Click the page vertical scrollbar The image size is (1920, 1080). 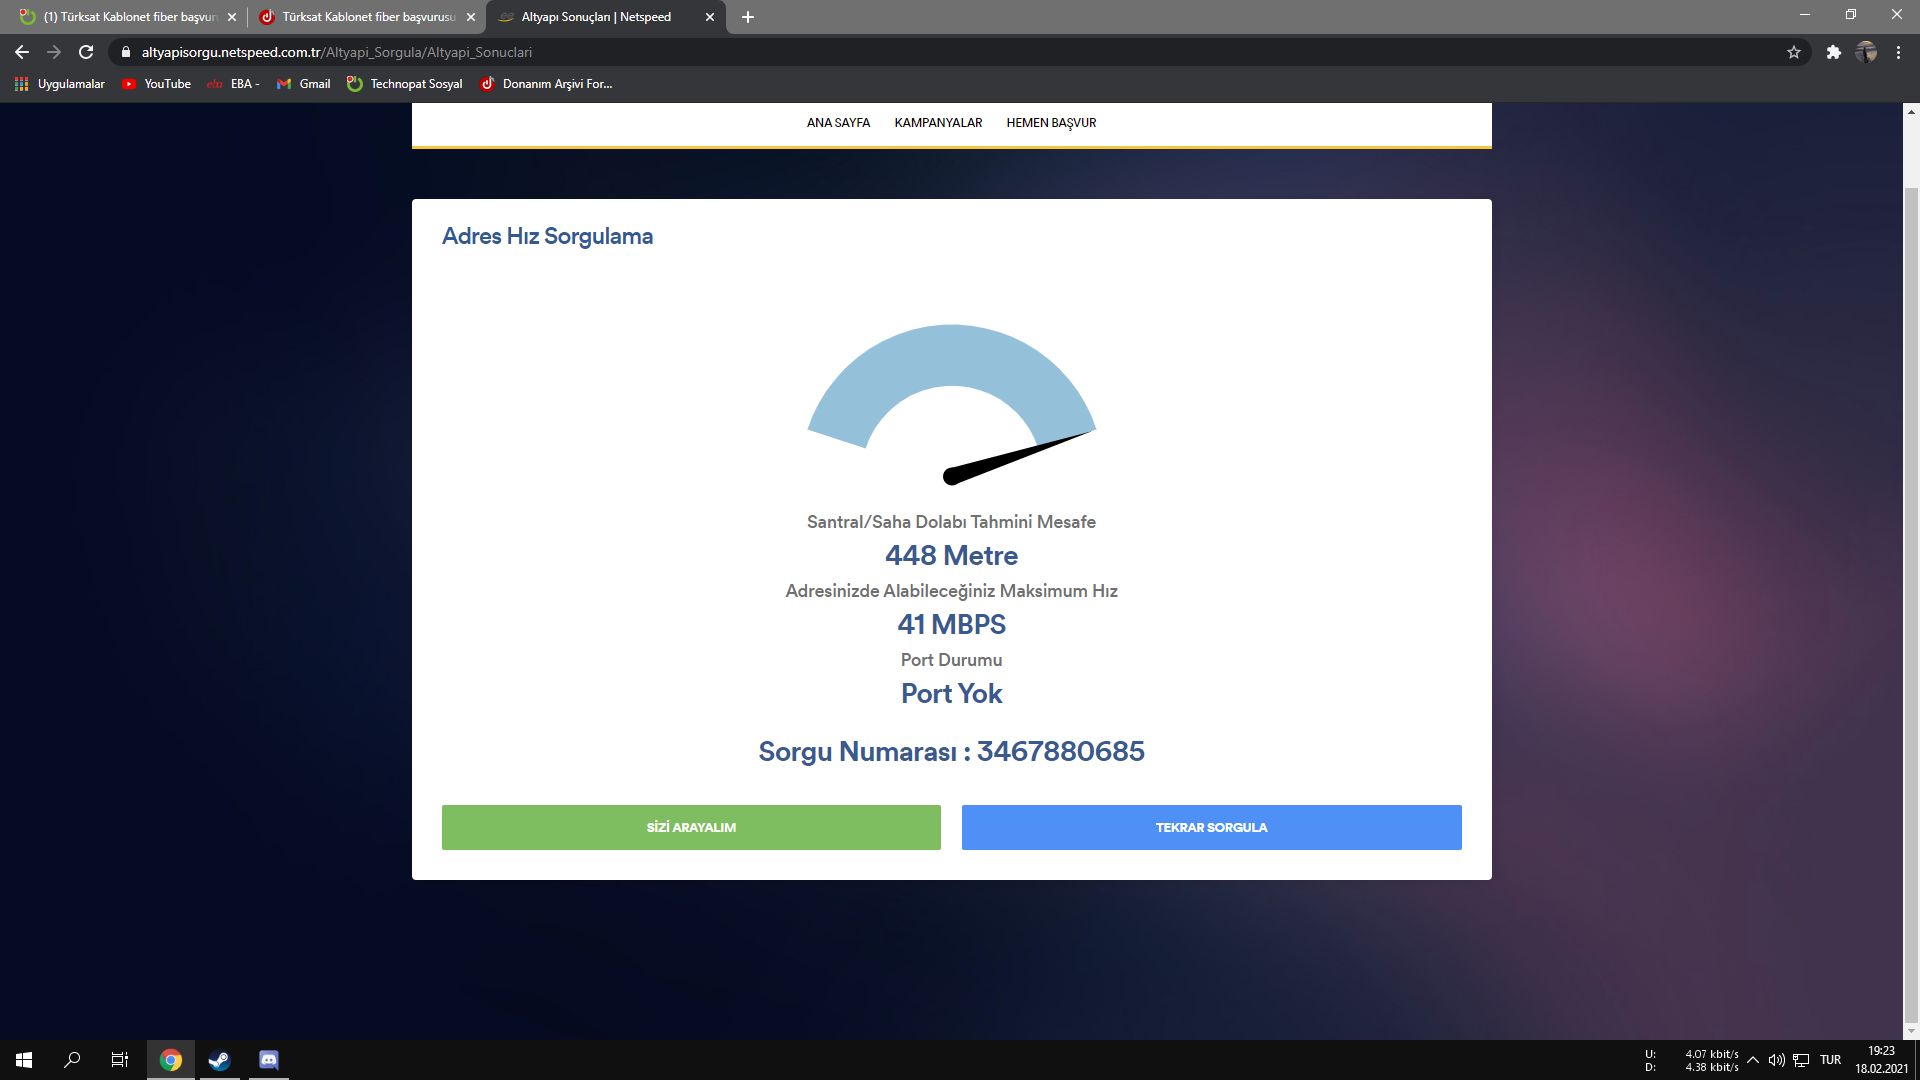1911,600
